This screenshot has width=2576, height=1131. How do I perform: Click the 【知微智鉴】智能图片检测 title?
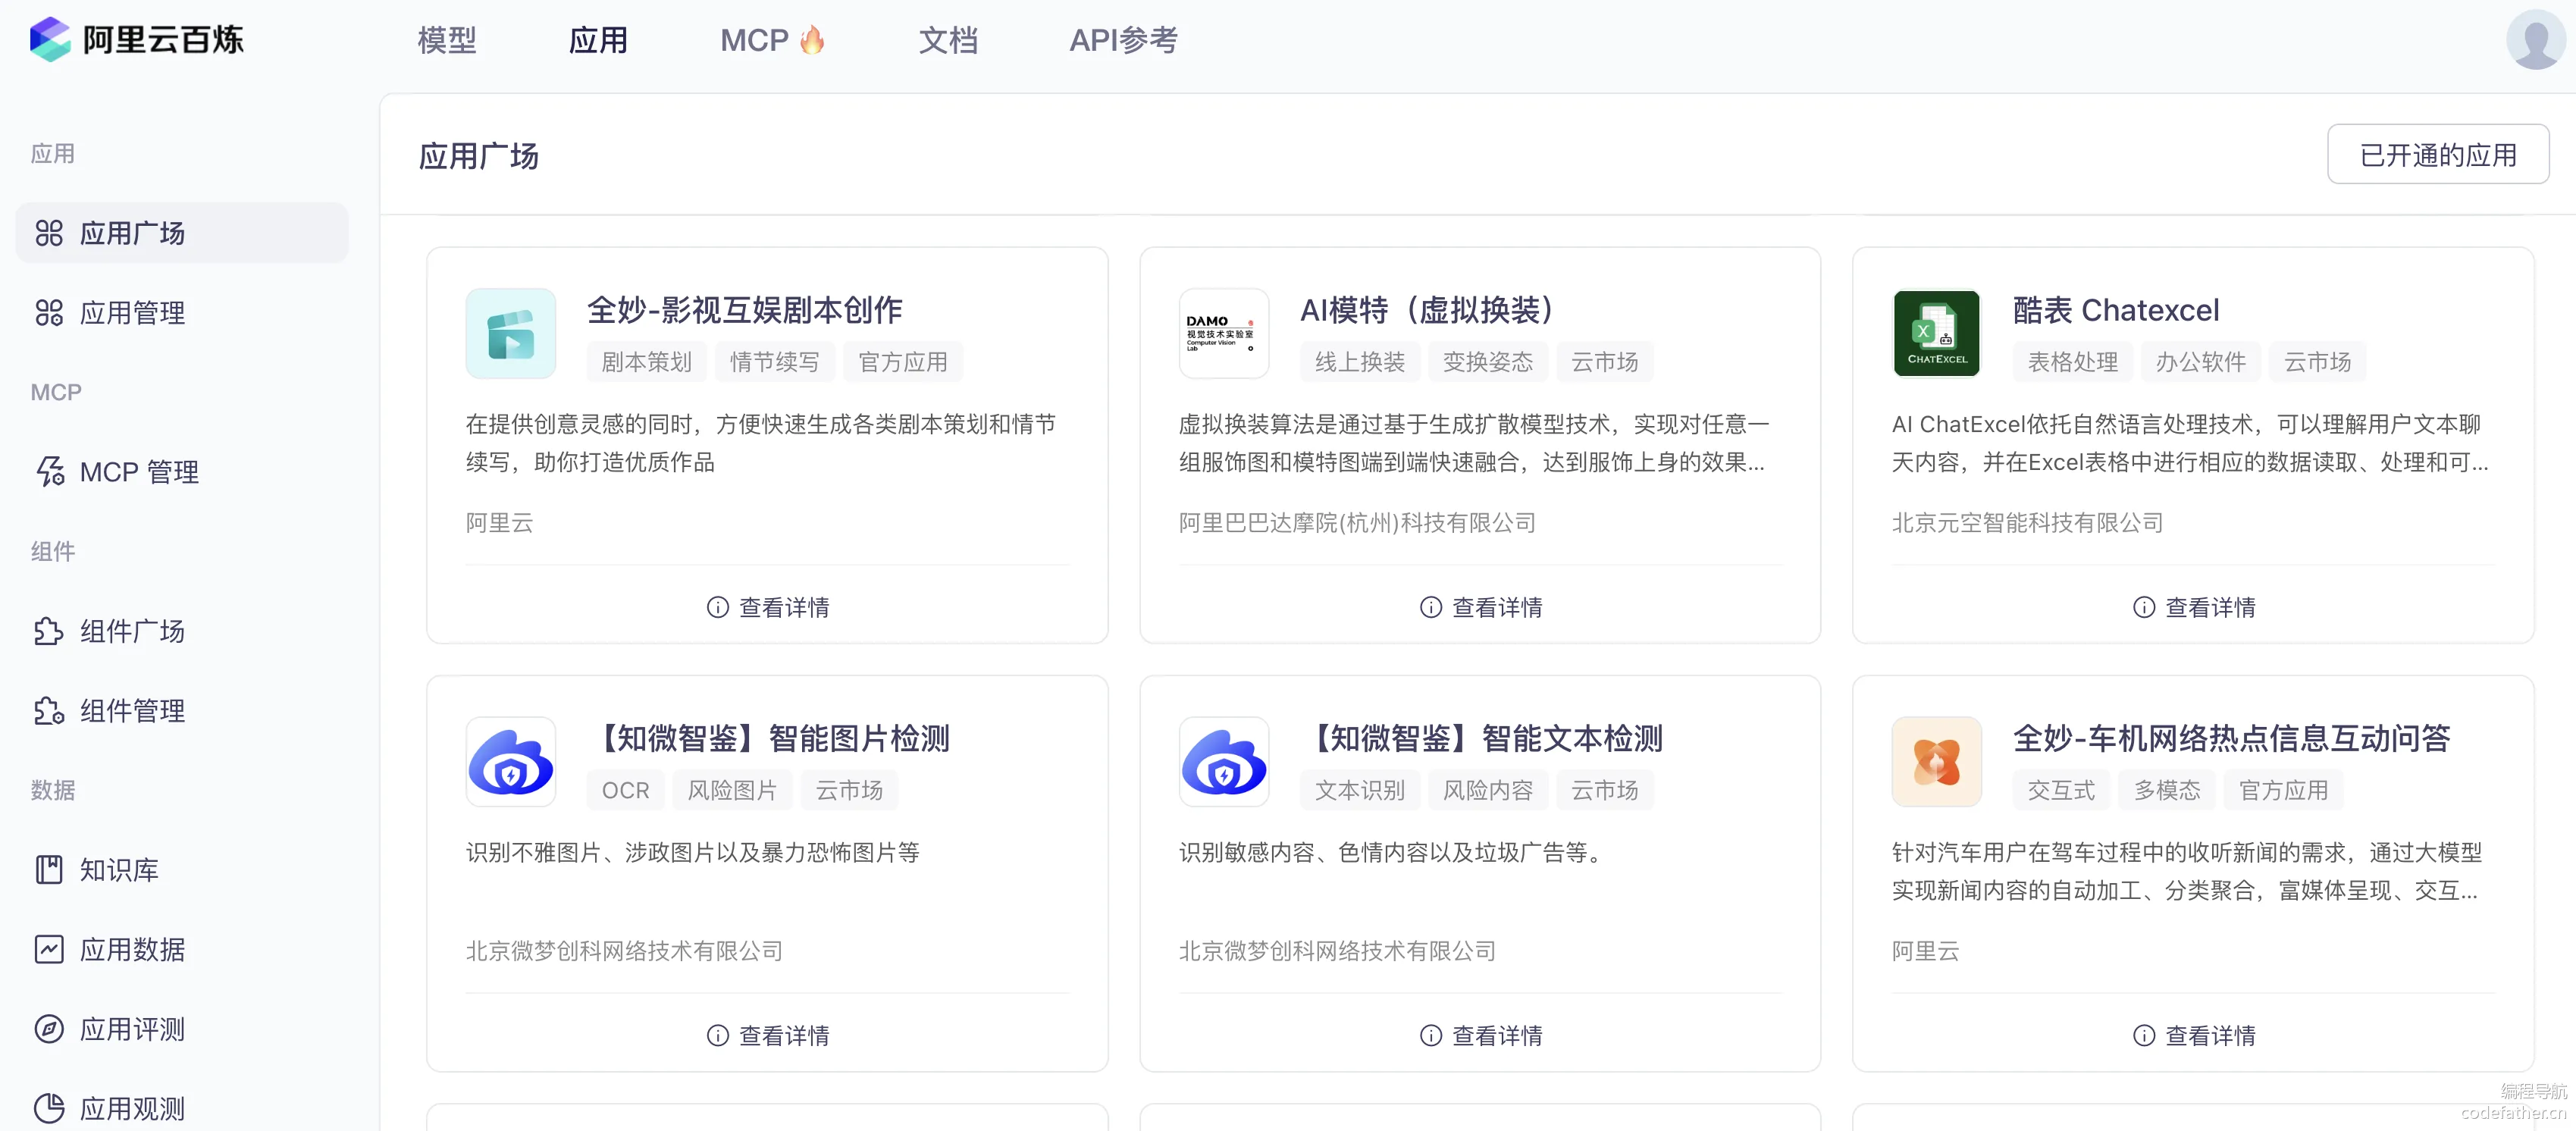768,738
